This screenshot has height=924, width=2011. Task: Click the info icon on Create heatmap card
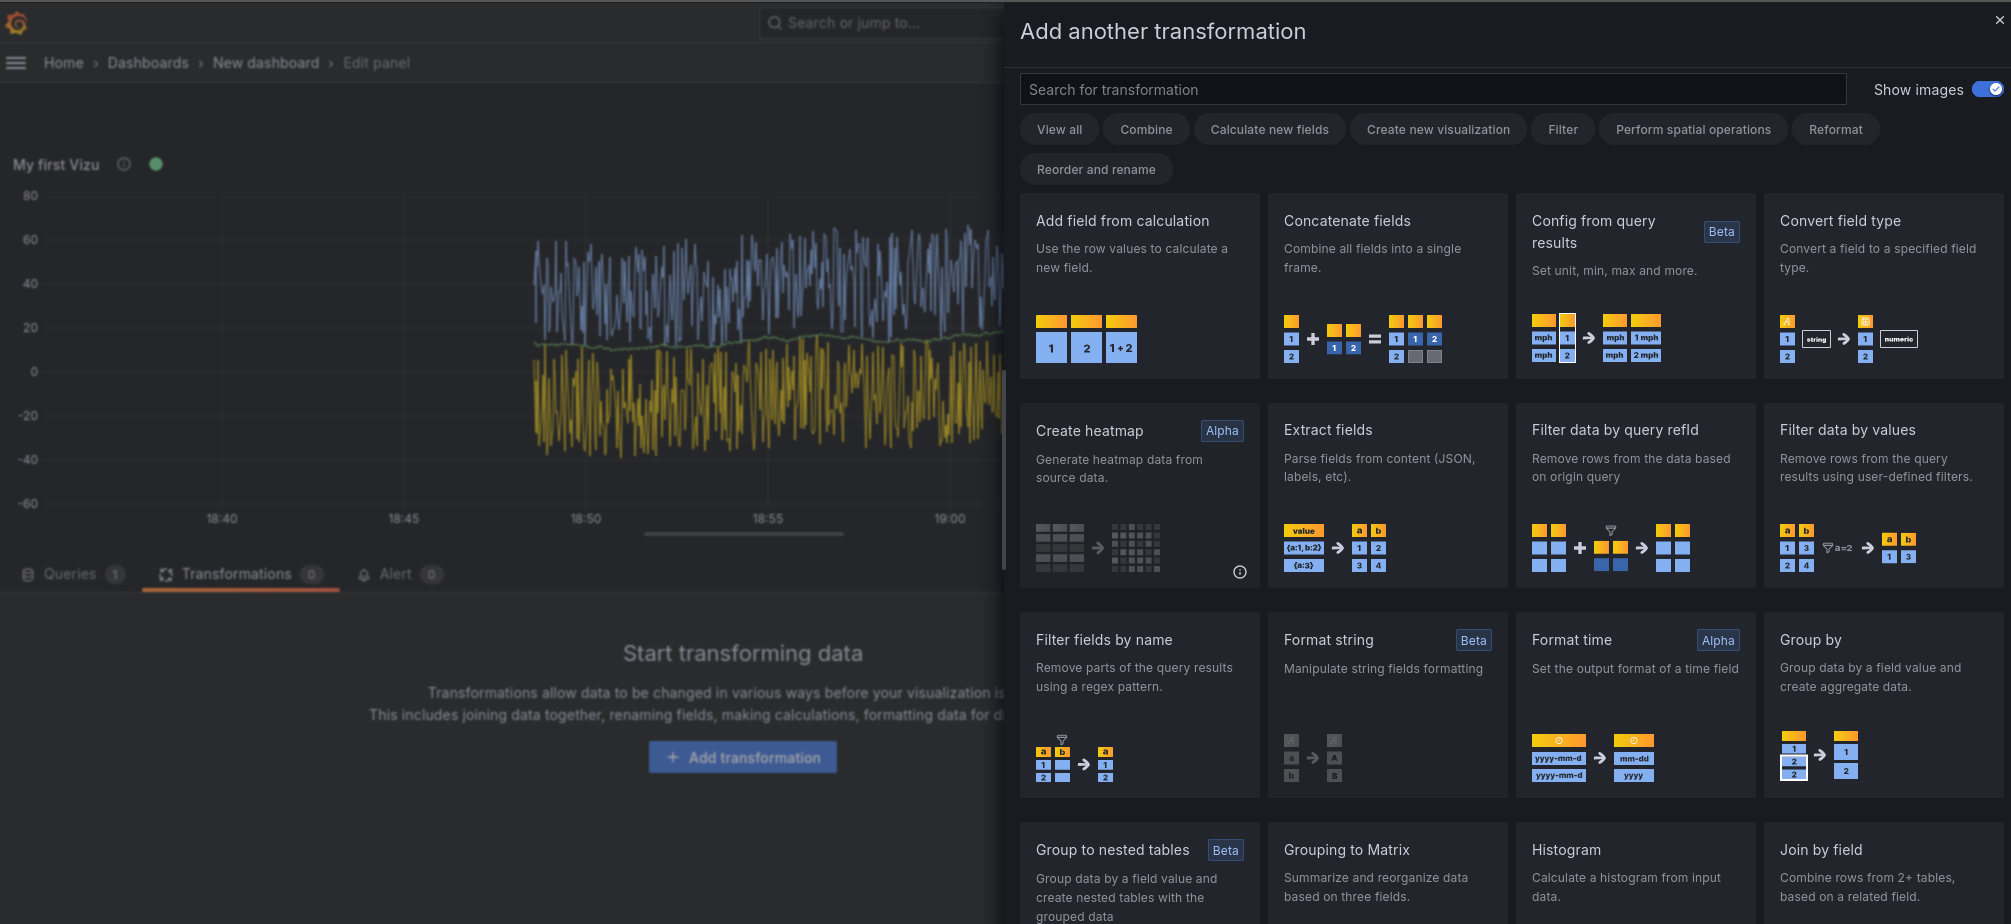(x=1239, y=572)
